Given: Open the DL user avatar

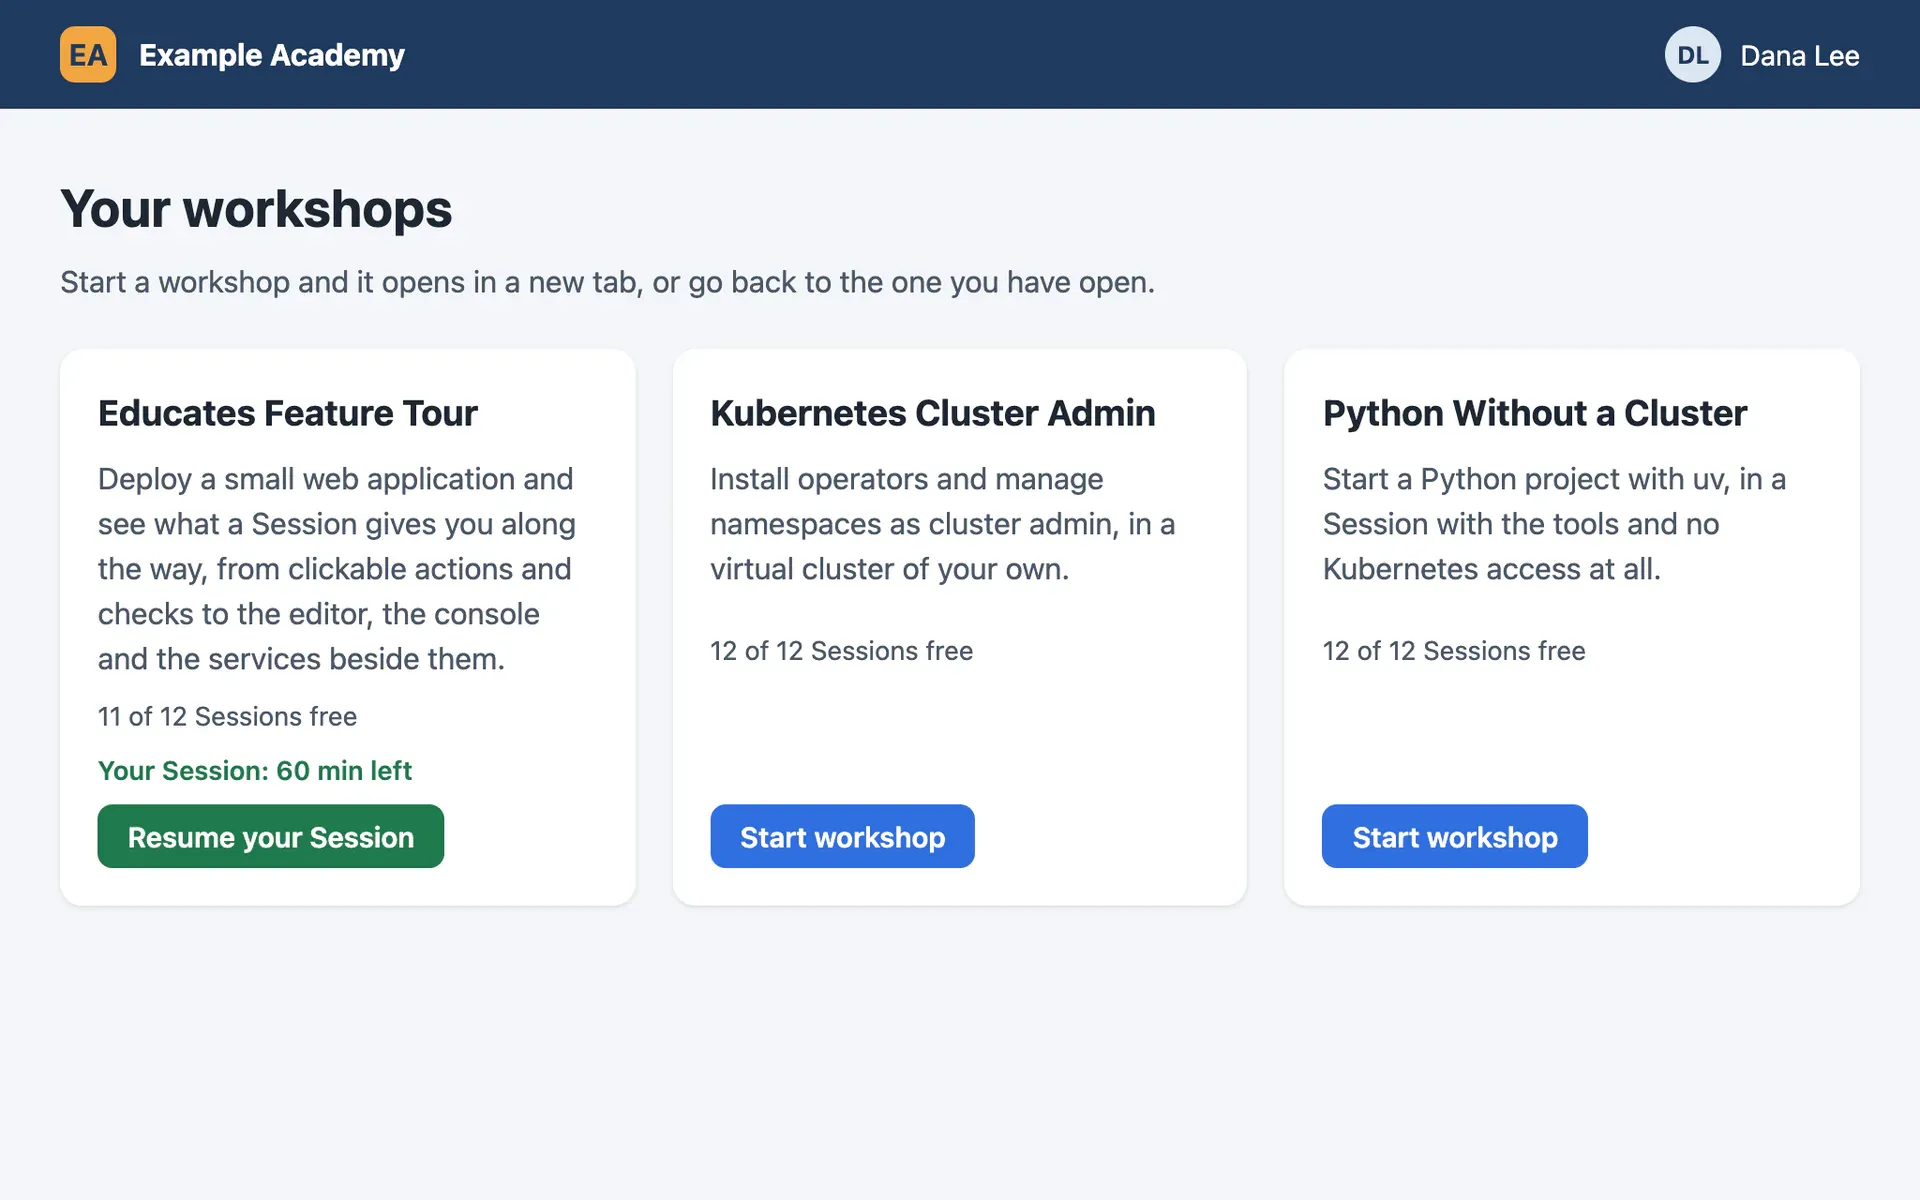Looking at the screenshot, I should pyautogui.click(x=1692, y=55).
